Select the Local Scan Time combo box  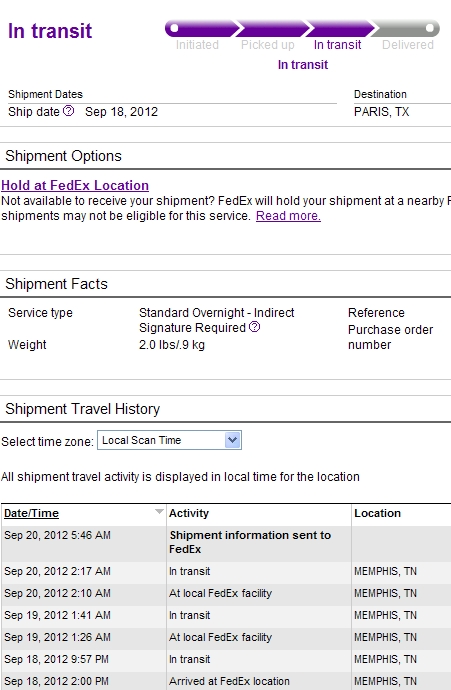(x=169, y=440)
